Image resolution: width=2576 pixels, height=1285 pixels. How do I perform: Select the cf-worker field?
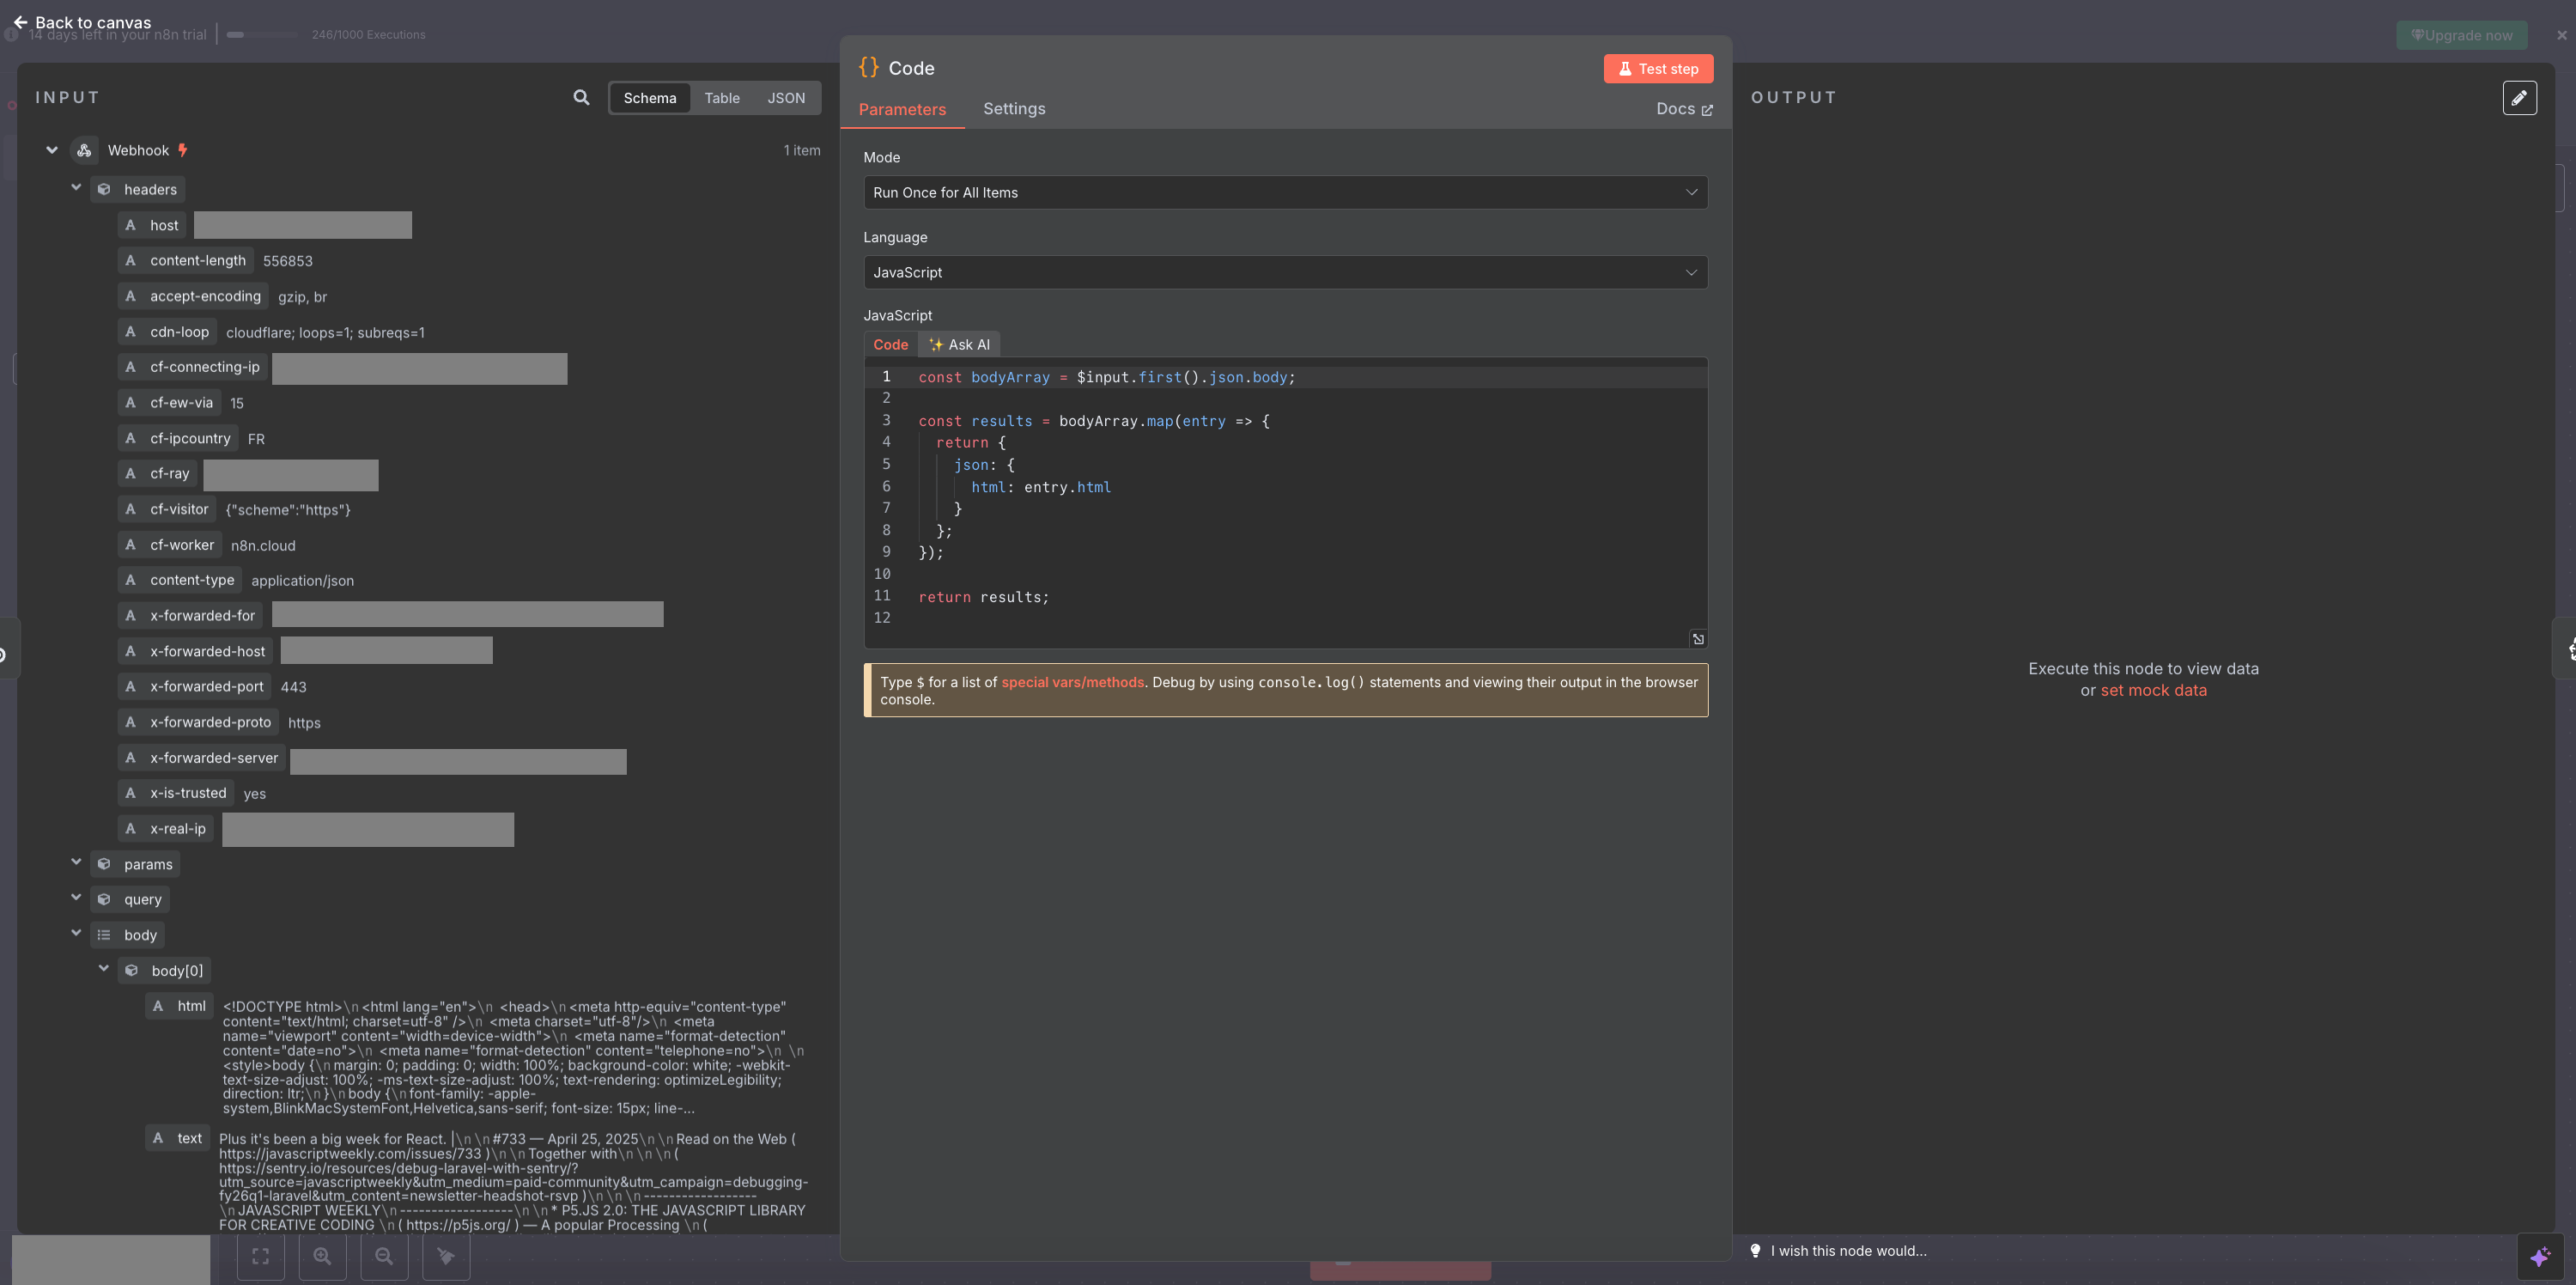(x=170, y=545)
